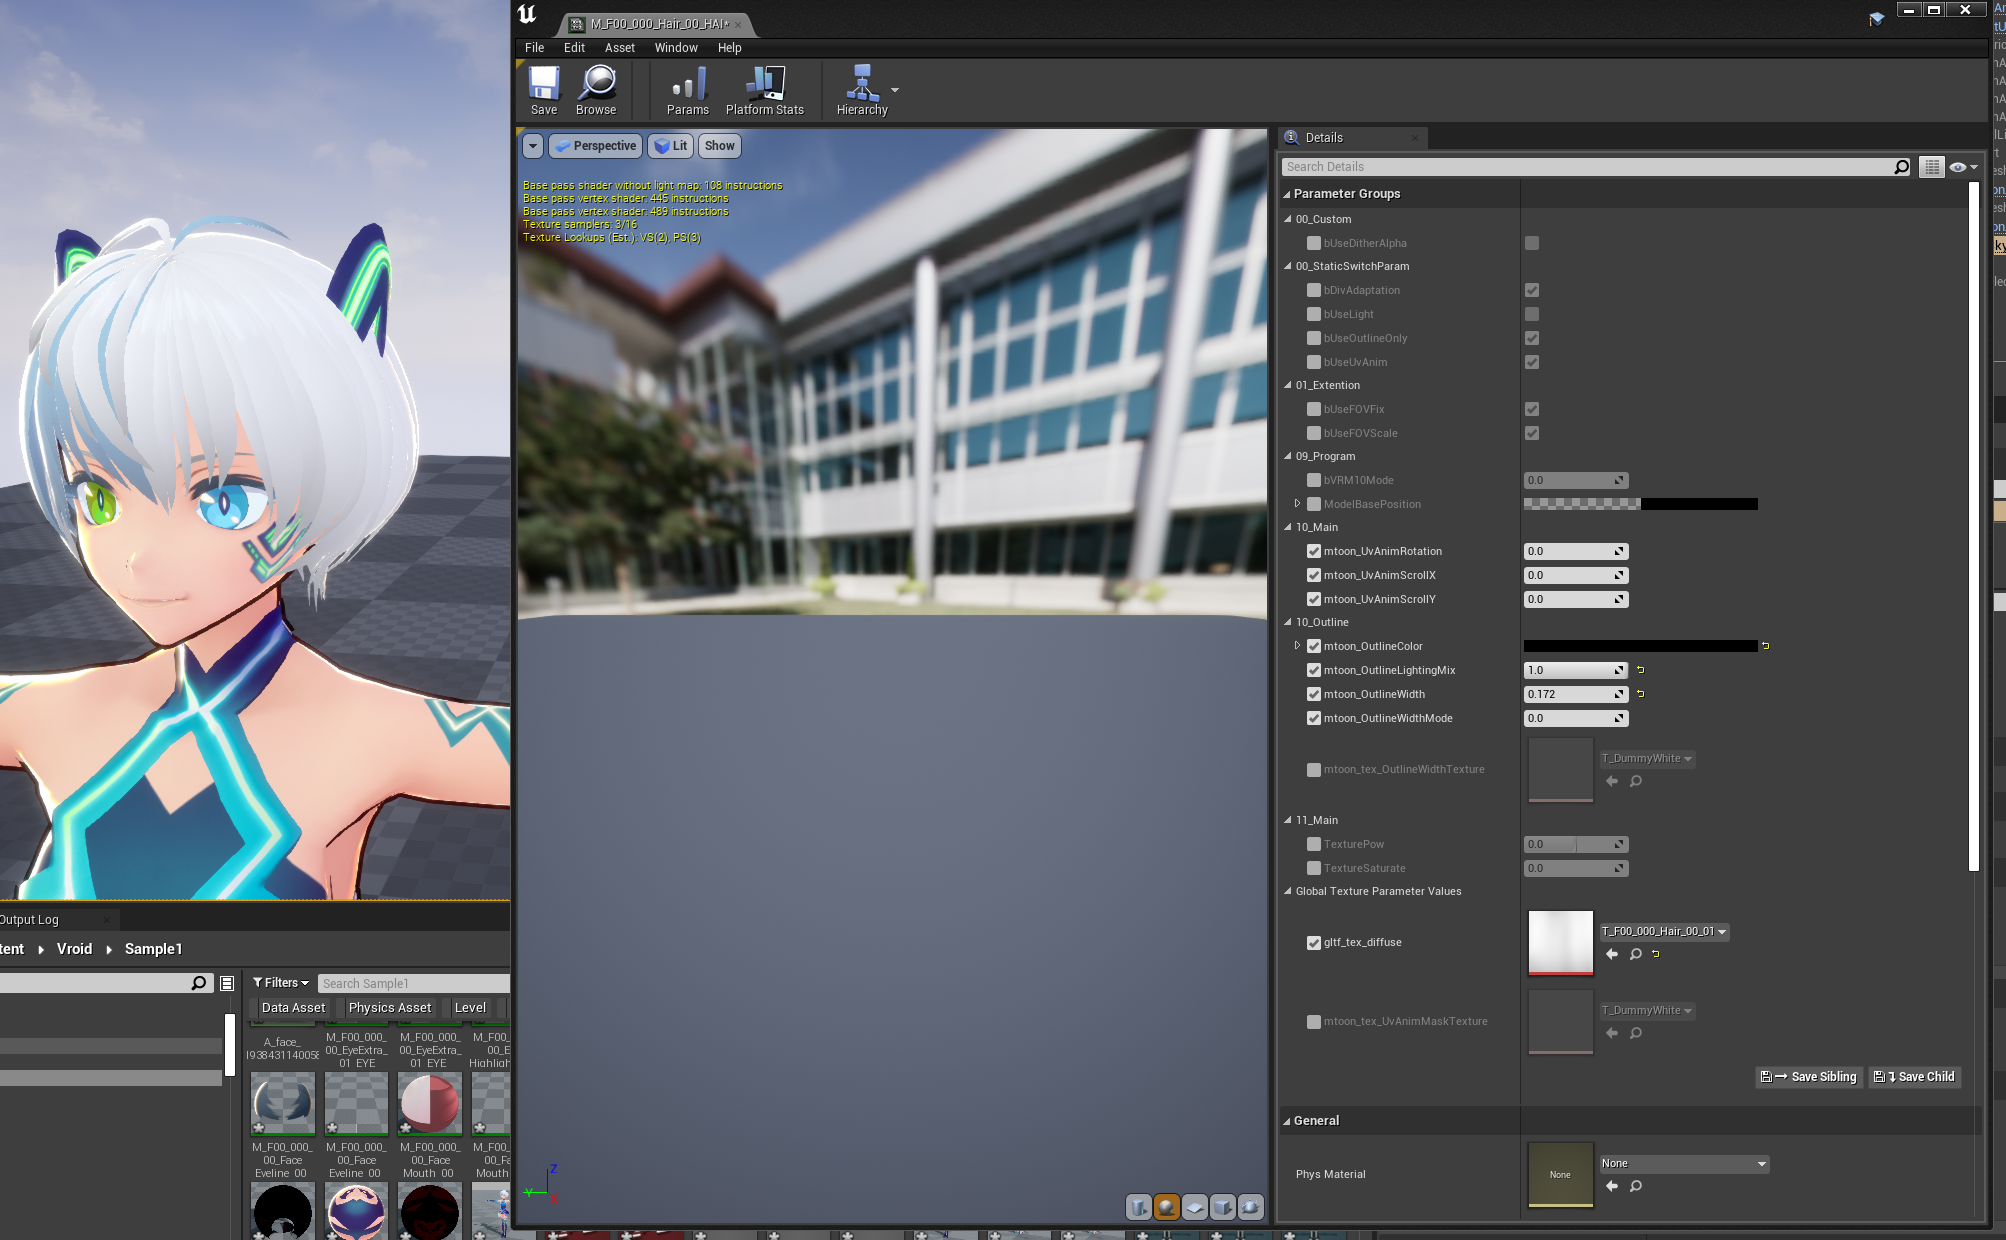Open the Asset menu

[619, 48]
